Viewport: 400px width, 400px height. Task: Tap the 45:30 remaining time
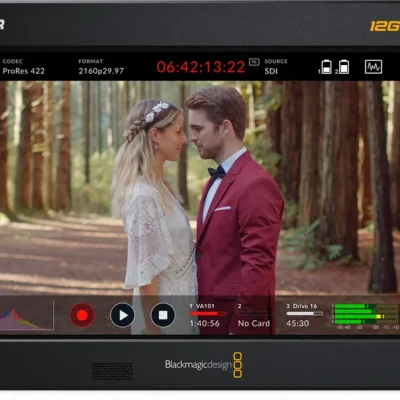pos(297,323)
